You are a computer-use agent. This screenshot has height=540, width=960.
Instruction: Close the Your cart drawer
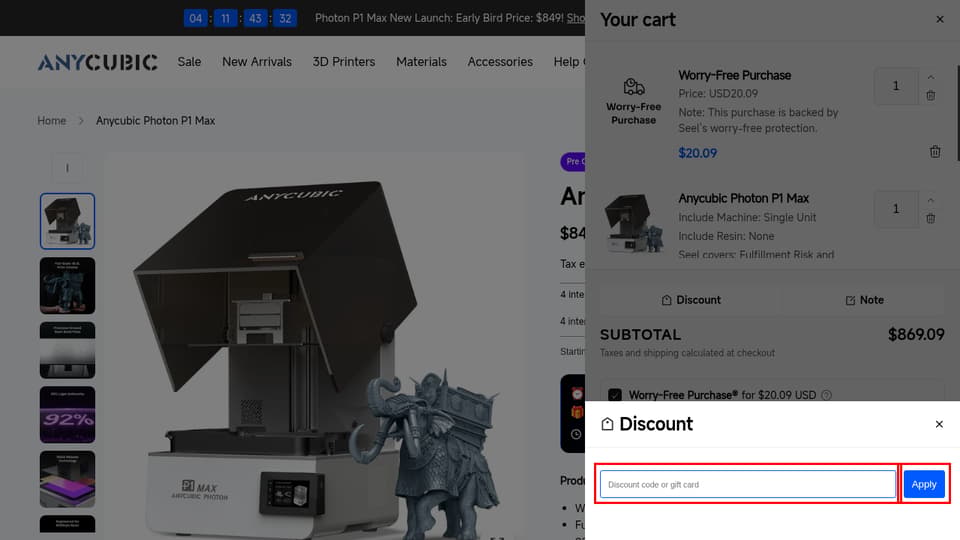coord(939,20)
